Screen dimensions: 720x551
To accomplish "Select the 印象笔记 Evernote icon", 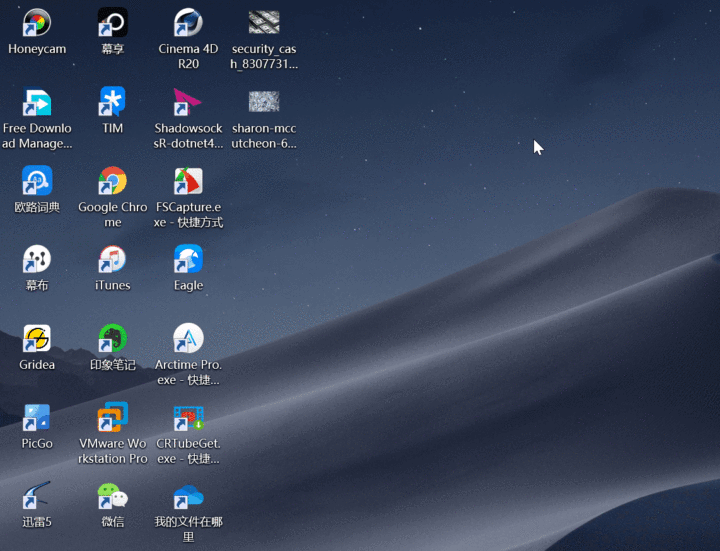I will click(112, 338).
